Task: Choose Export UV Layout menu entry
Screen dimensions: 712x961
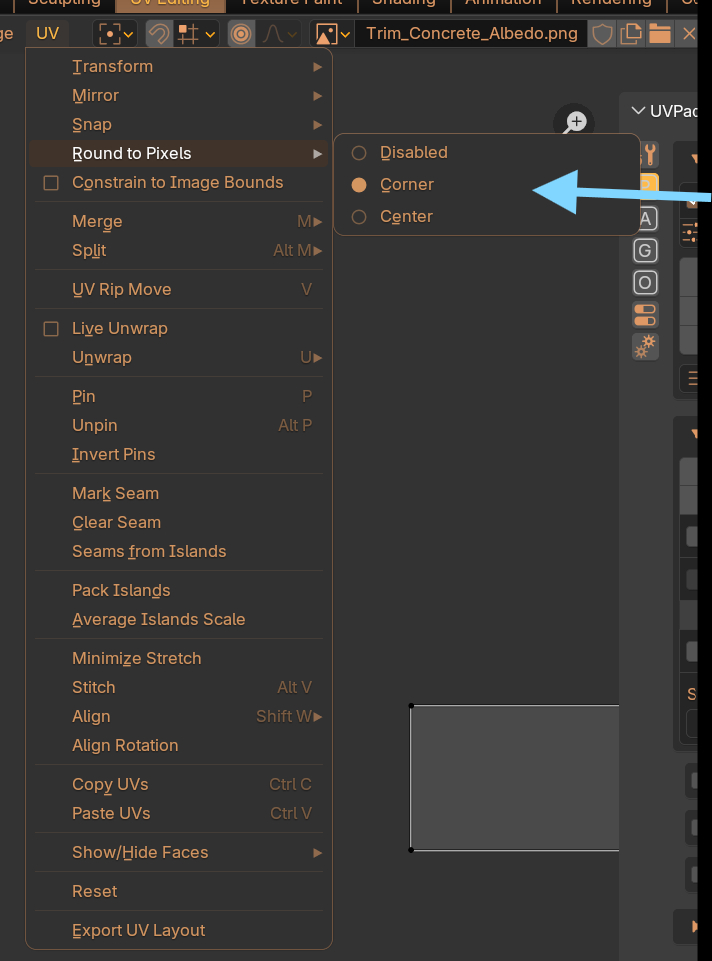Action: (x=138, y=930)
